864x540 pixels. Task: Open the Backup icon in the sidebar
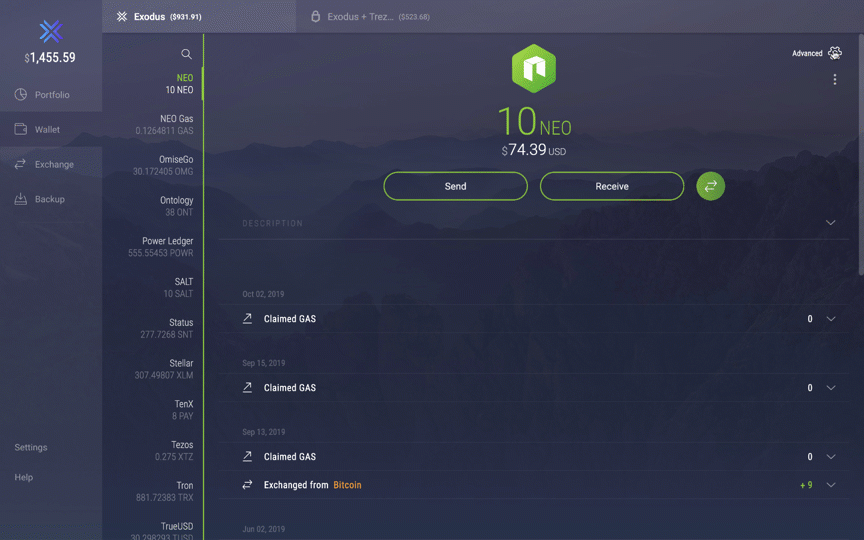20,199
